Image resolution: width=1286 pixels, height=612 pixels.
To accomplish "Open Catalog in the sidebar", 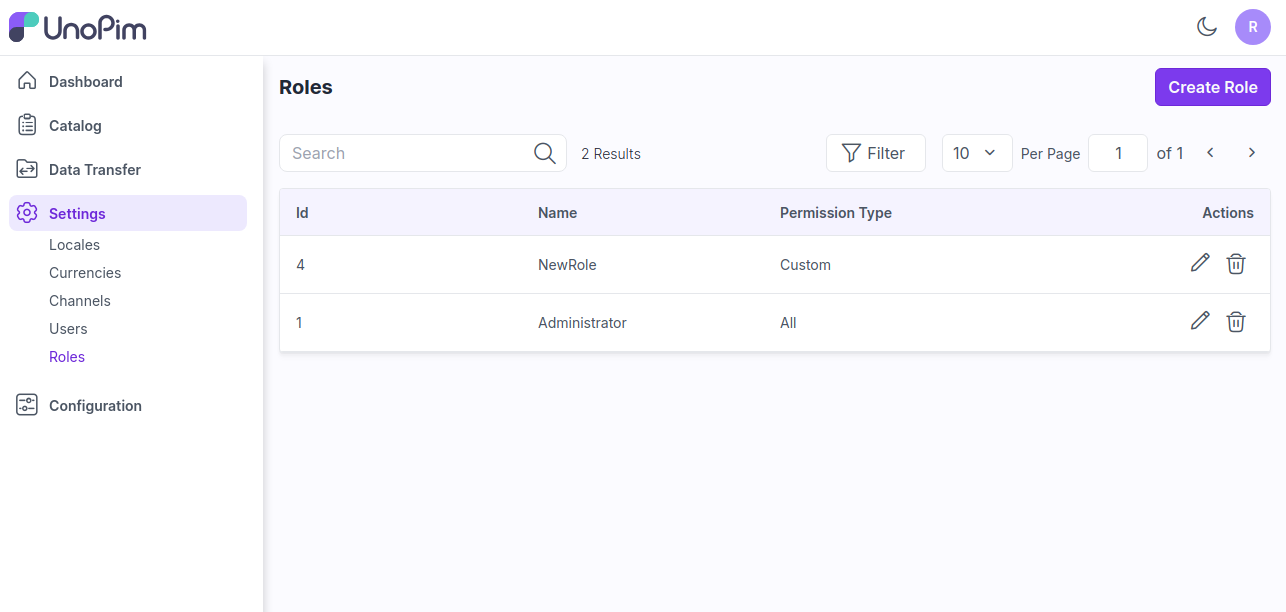I will pyautogui.click(x=75, y=126).
